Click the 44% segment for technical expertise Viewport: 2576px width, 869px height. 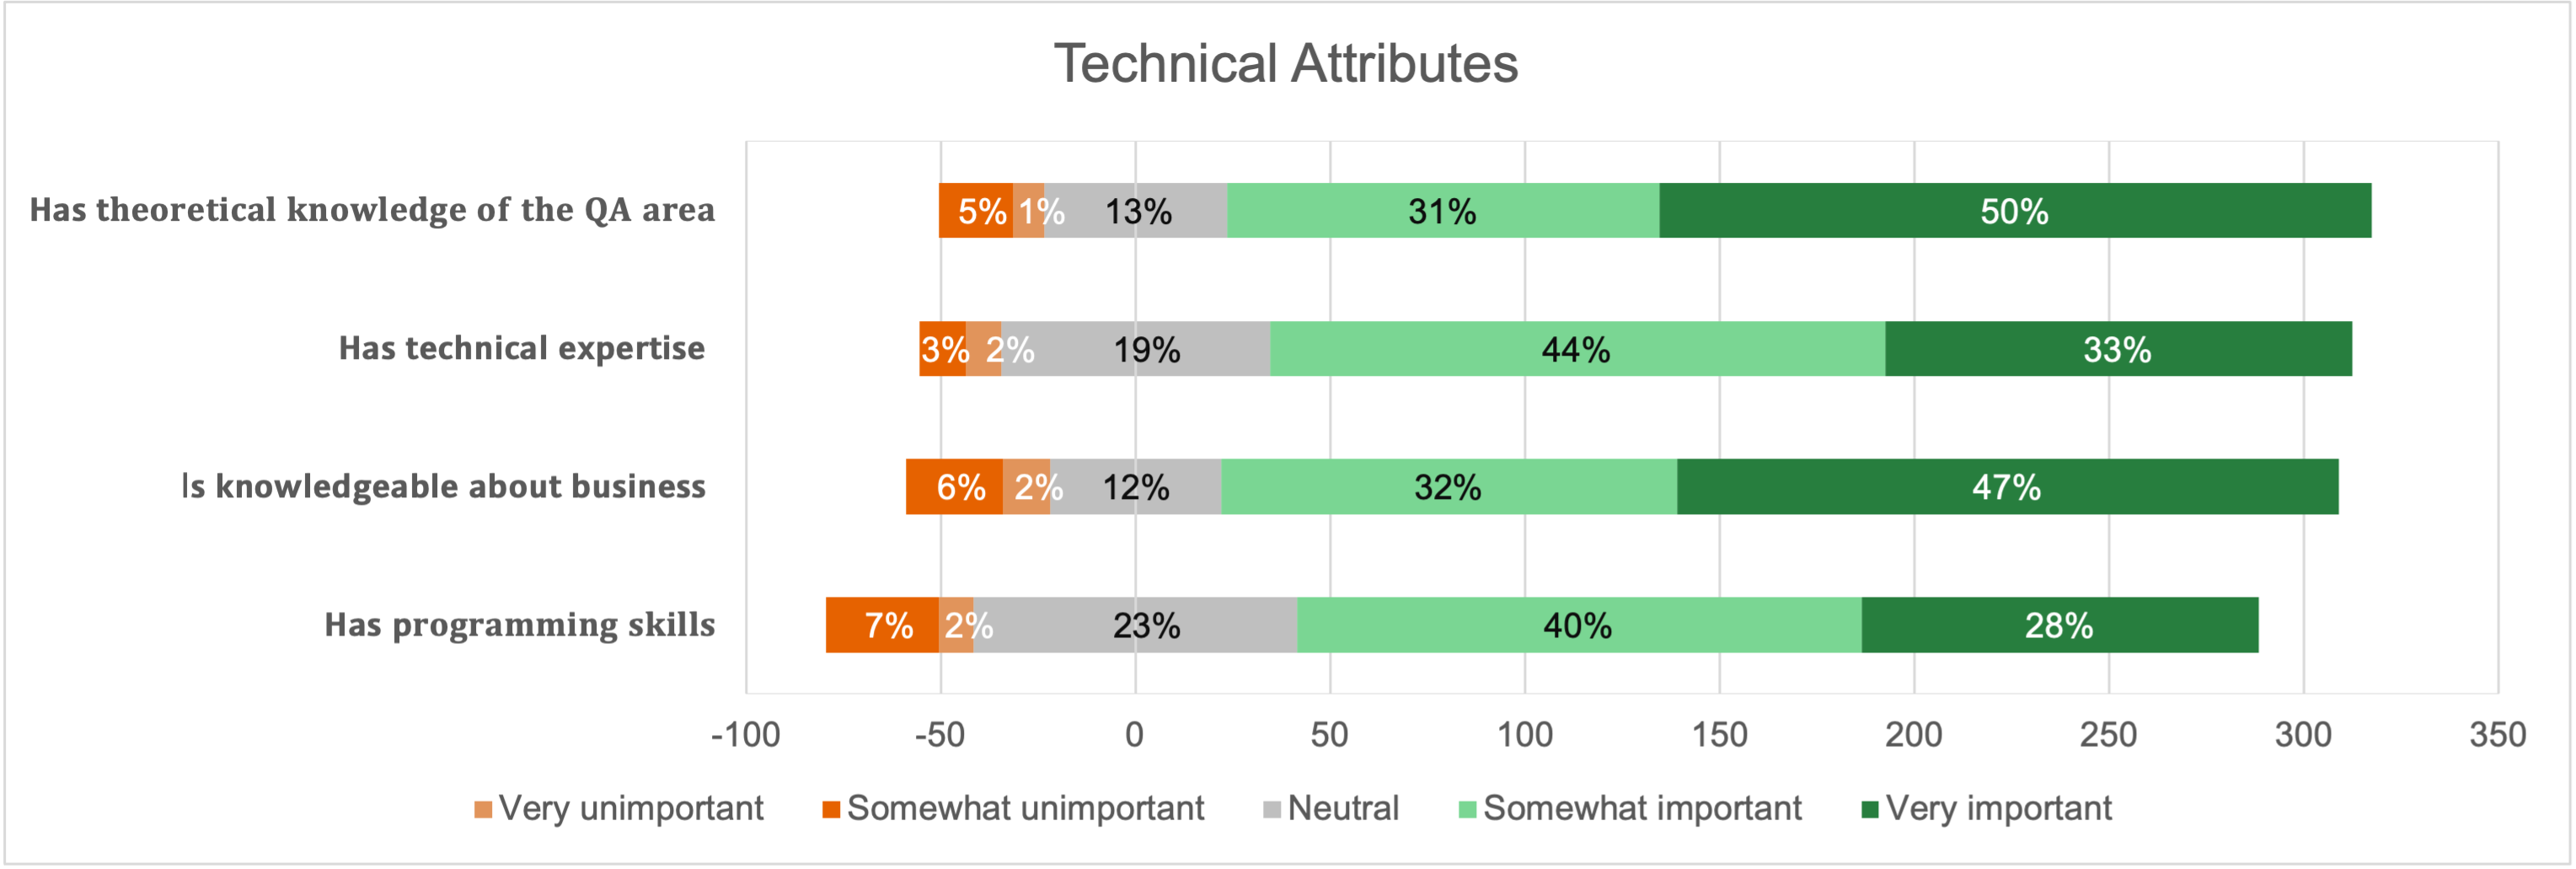(1576, 349)
